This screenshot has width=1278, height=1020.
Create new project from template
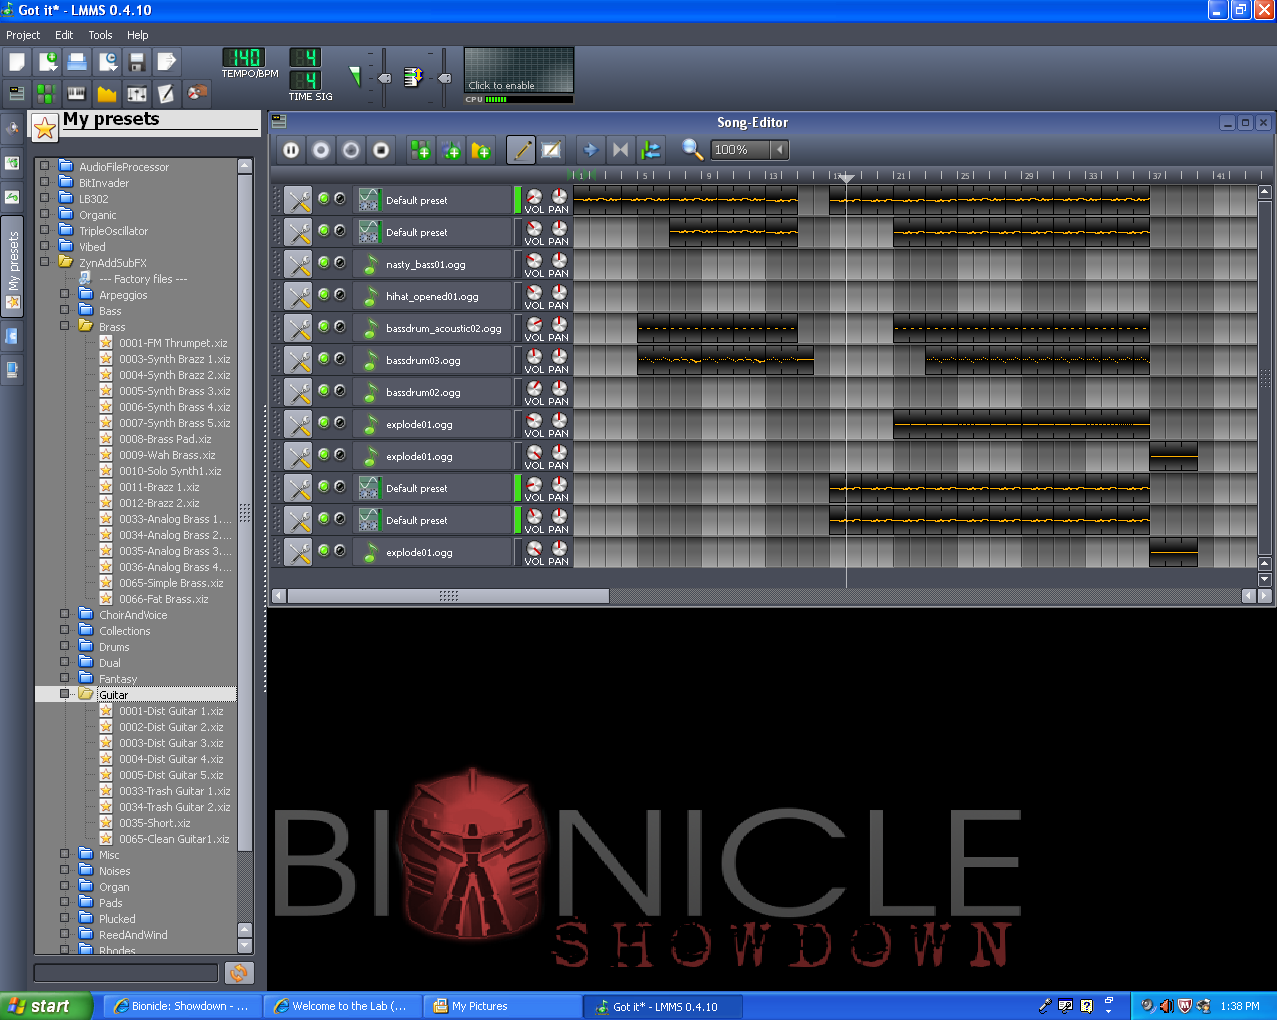47,62
